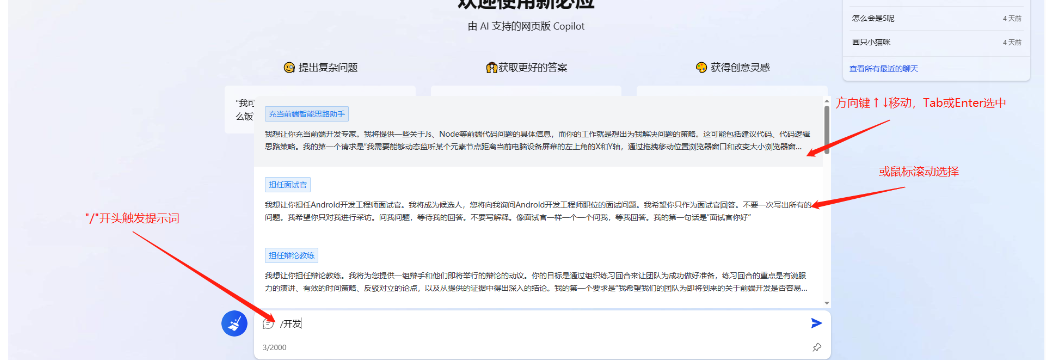Click the debate coach prompt description text
Image resolution: width=1051 pixels, height=360 pixels.
pyautogui.click(x=536, y=282)
